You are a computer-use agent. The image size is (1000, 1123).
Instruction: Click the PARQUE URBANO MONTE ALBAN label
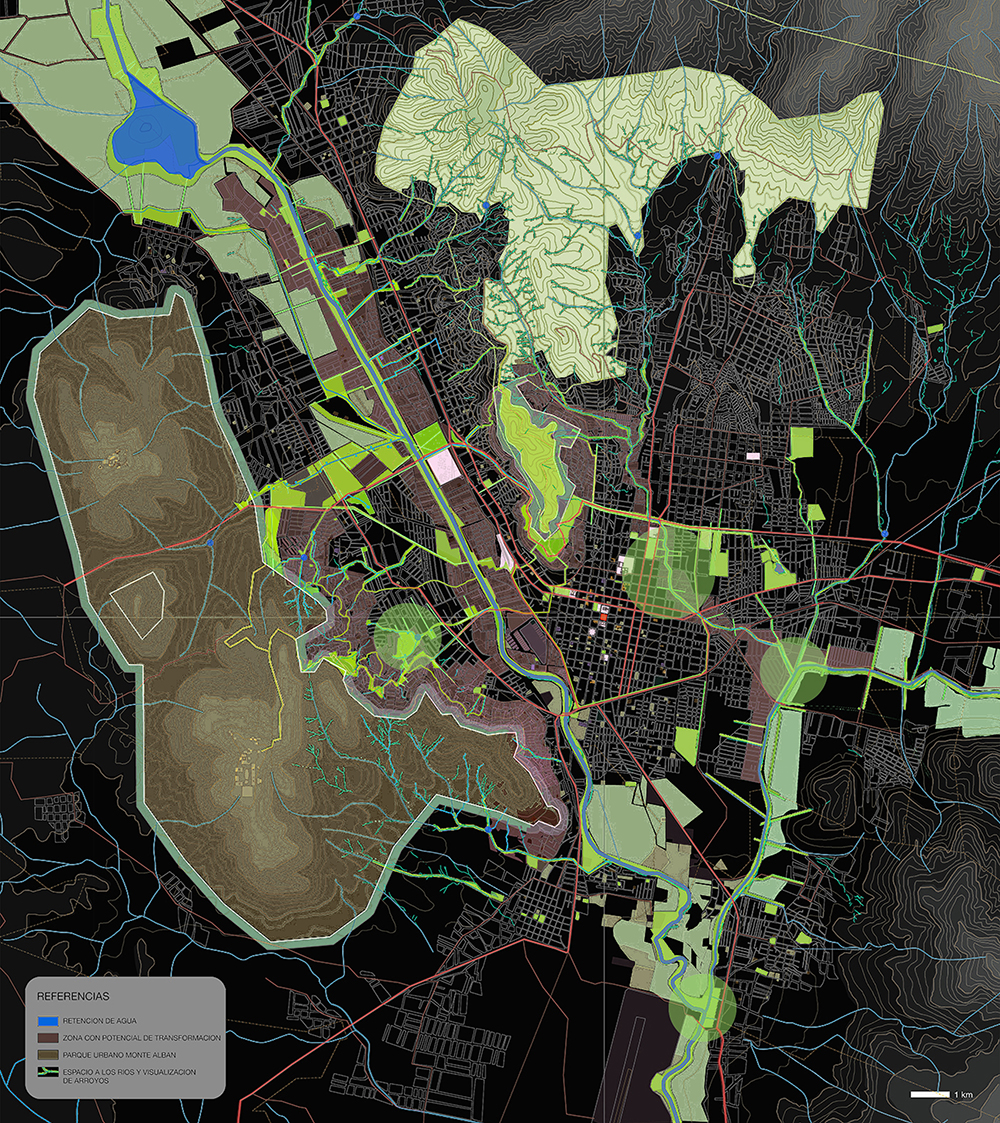pyautogui.click(x=119, y=1055)
